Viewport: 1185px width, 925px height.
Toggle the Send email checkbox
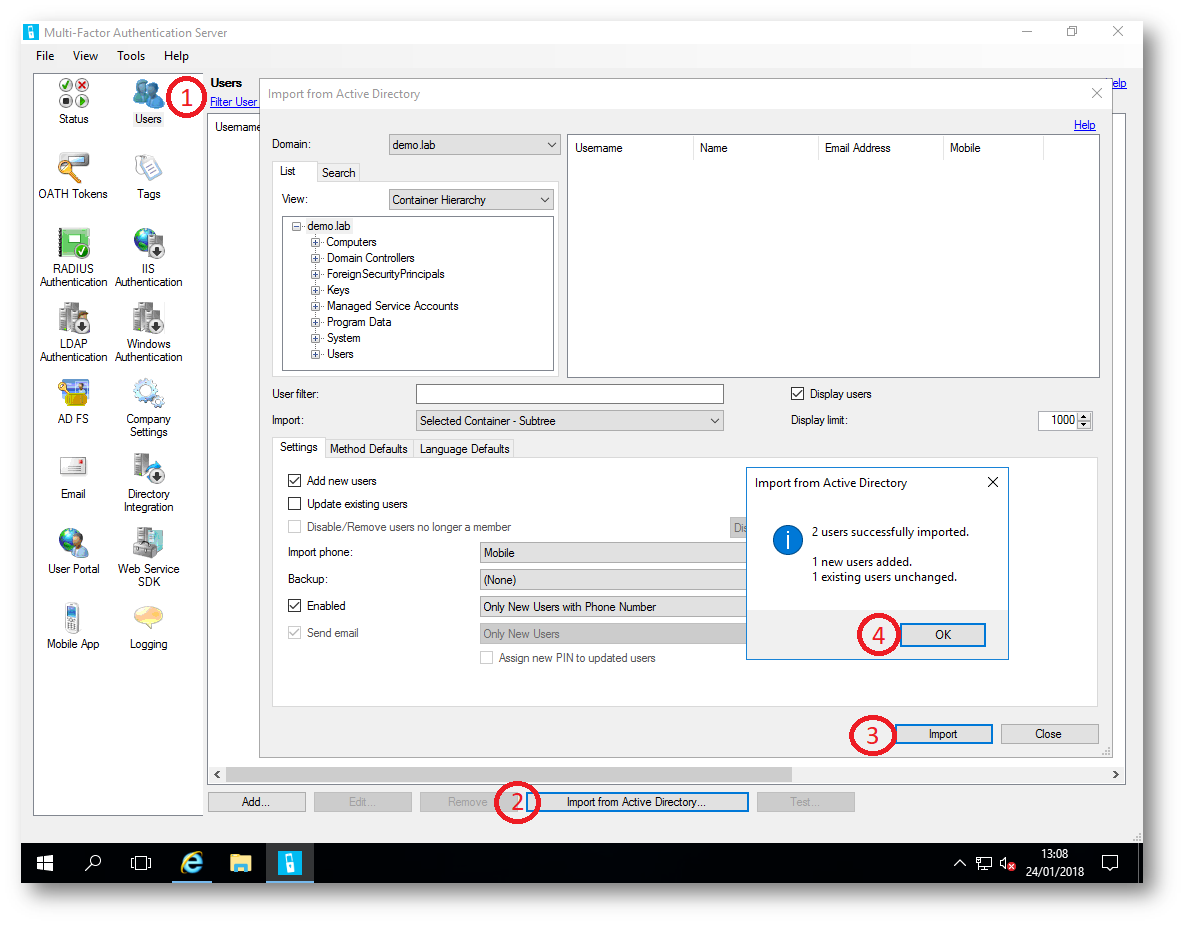point(295,633)
